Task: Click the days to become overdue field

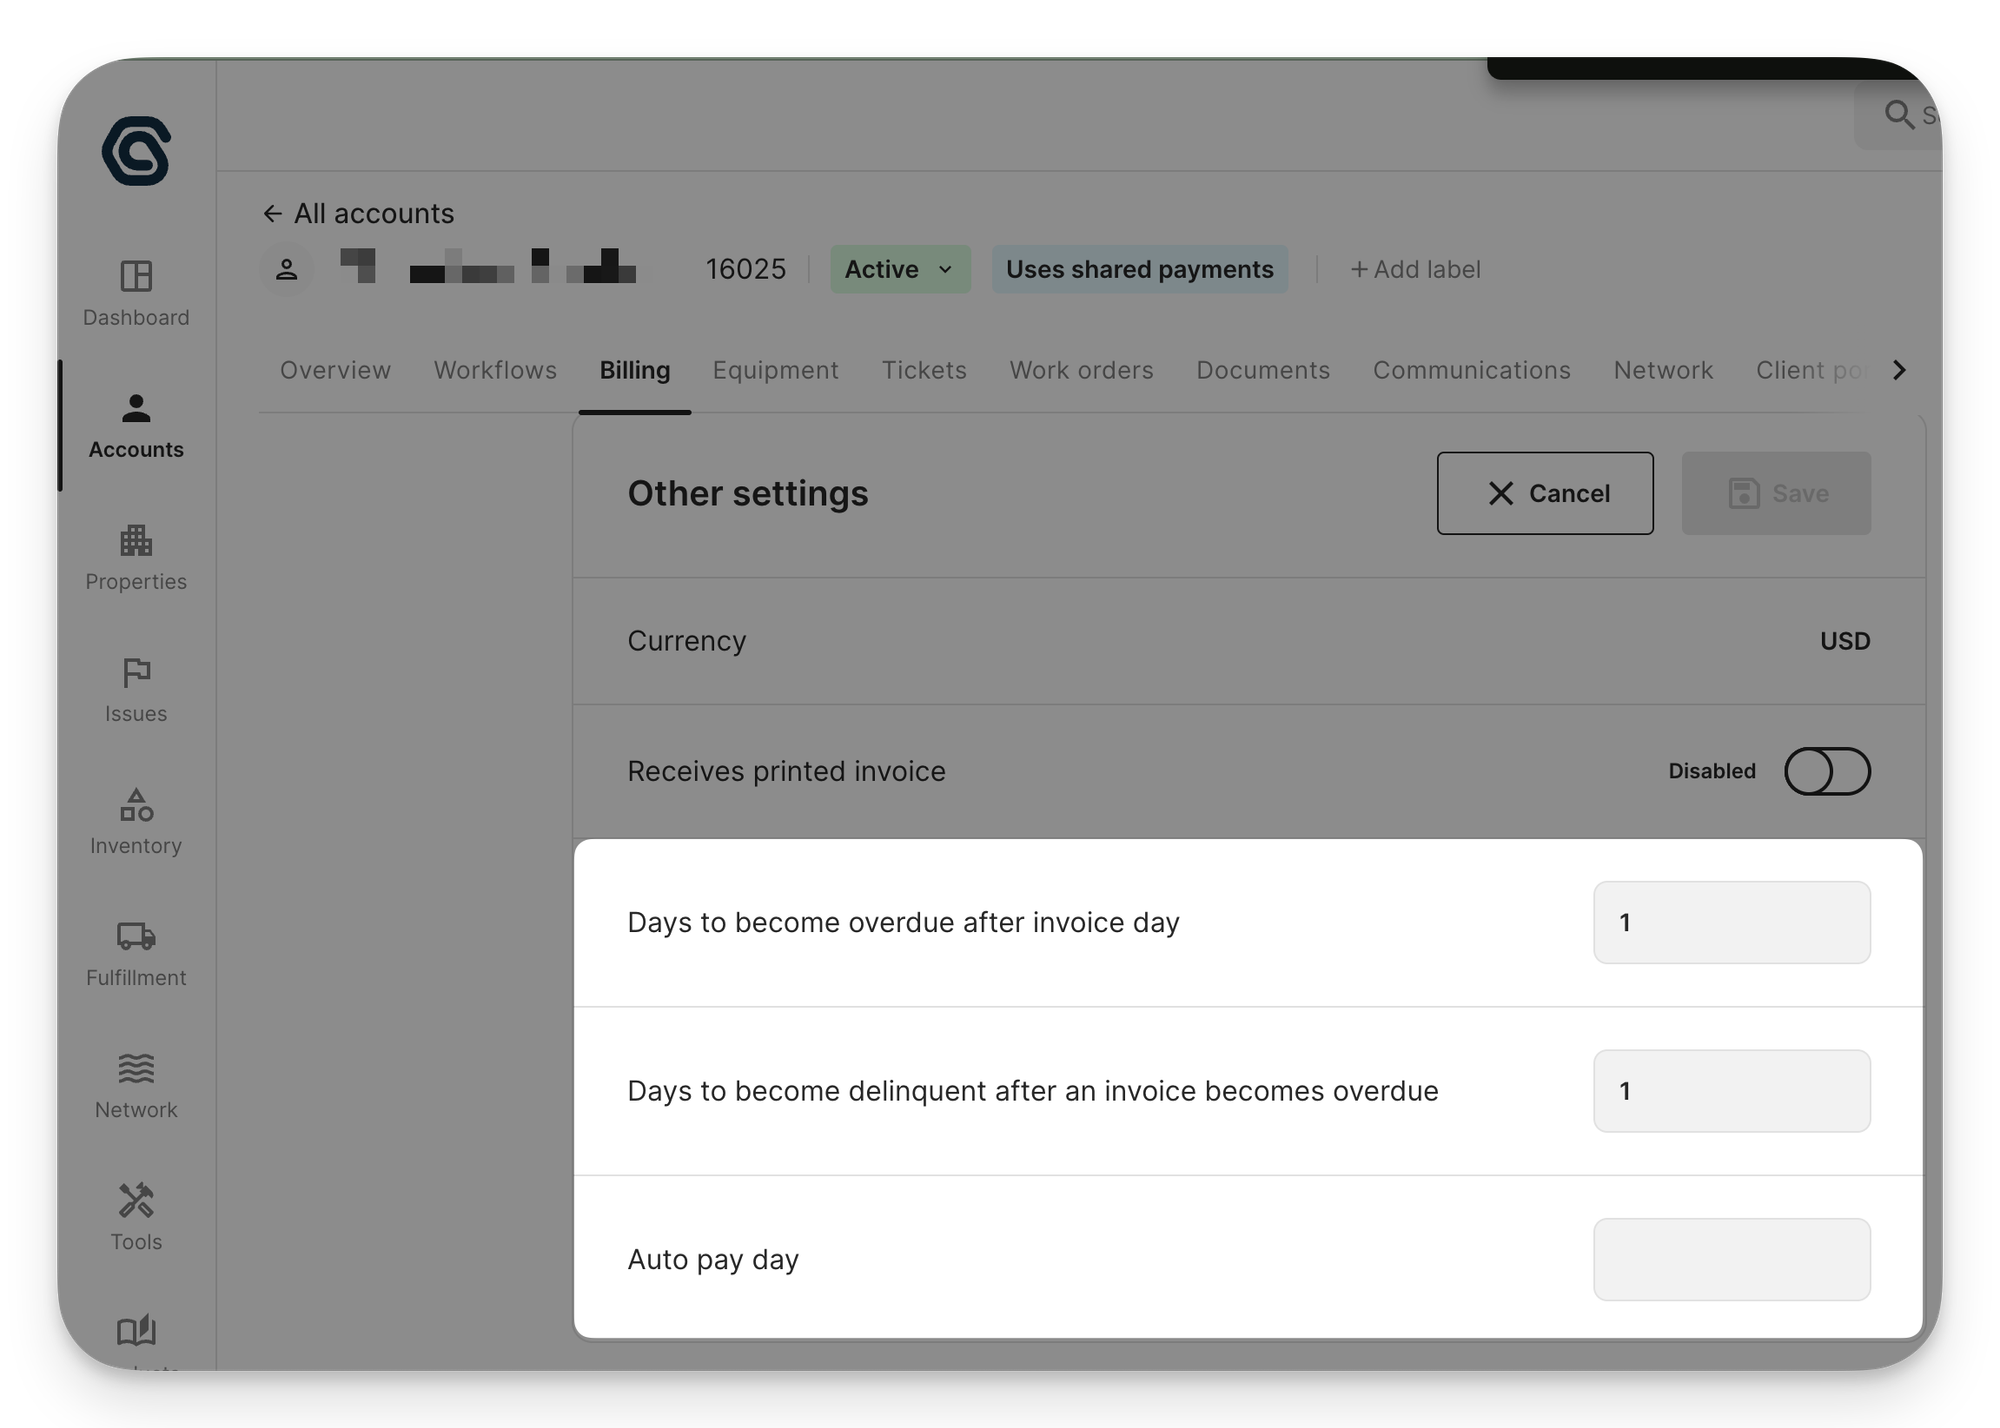Action: (1731, 922)
